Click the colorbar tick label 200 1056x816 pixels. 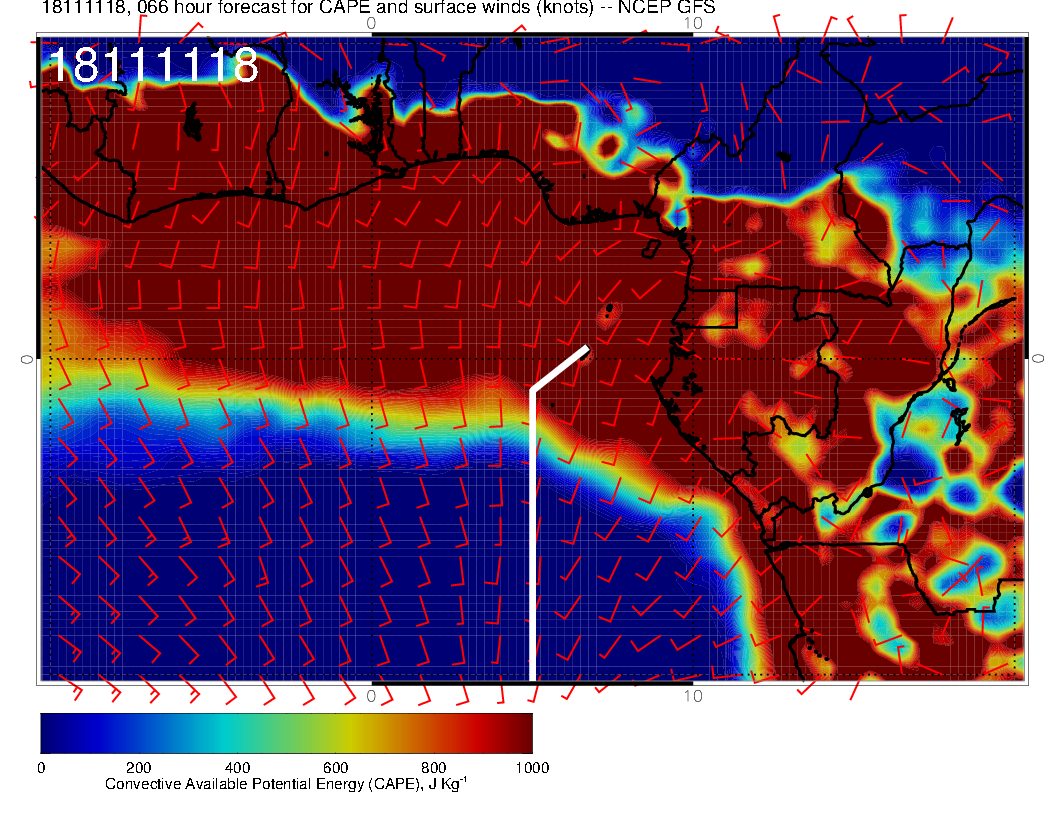pyautogui.click(x=139, y=768)
